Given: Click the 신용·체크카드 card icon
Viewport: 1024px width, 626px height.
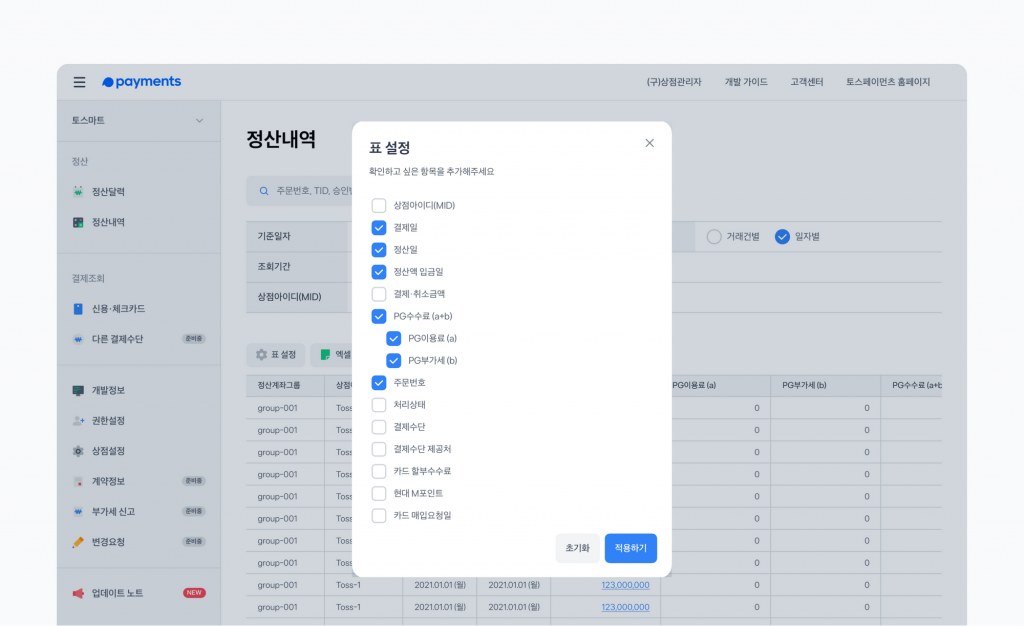Looking at the screenshot, I should 78,309.
